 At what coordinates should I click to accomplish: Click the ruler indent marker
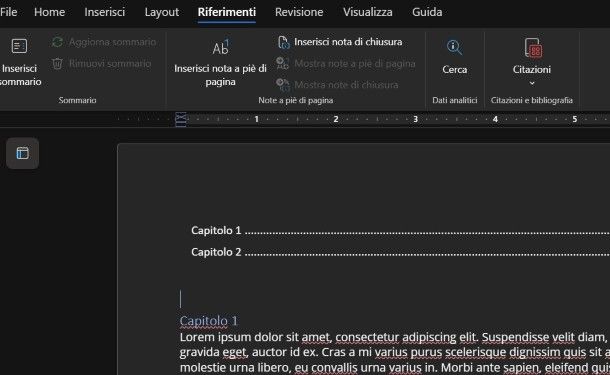pyautogui.click(x=181, y=119)
